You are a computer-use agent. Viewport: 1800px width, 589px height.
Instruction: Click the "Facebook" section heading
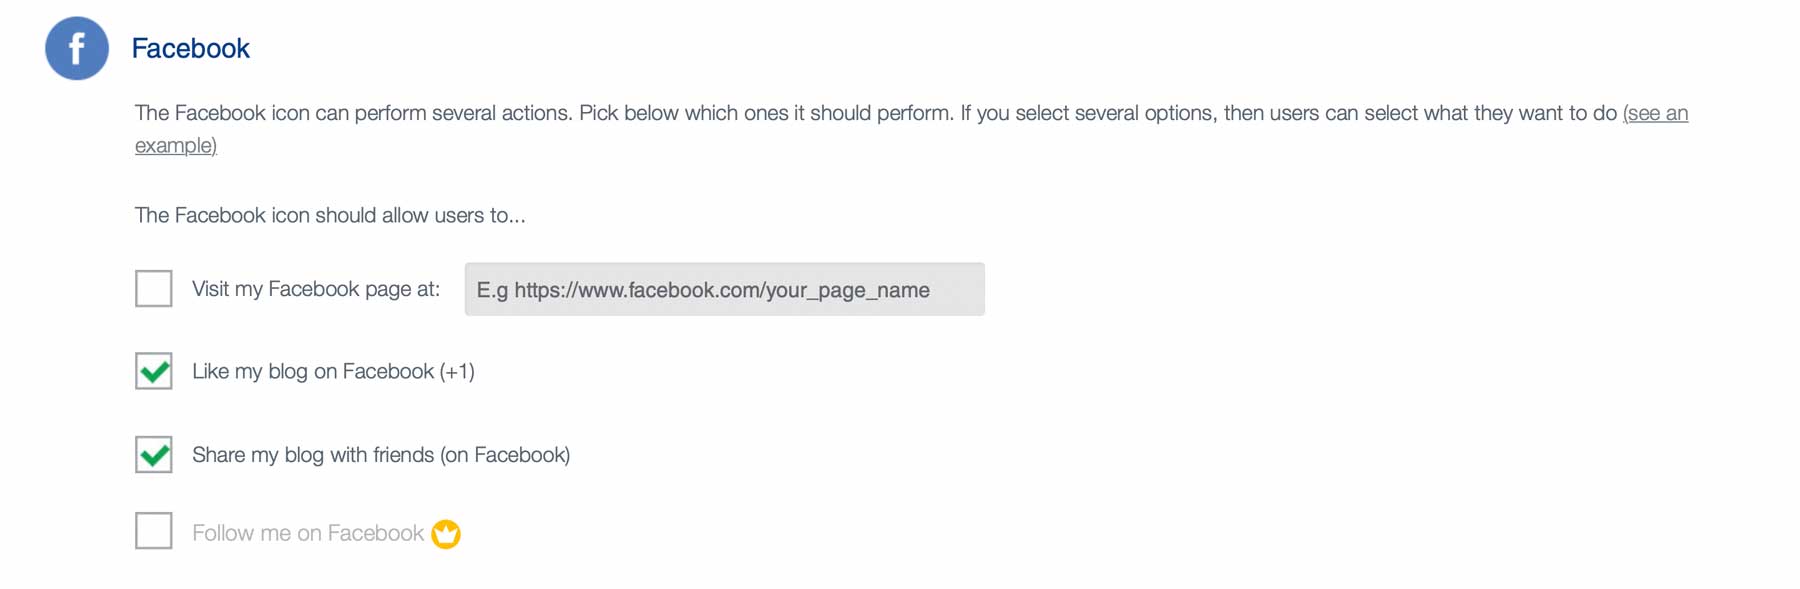point(192,48)
